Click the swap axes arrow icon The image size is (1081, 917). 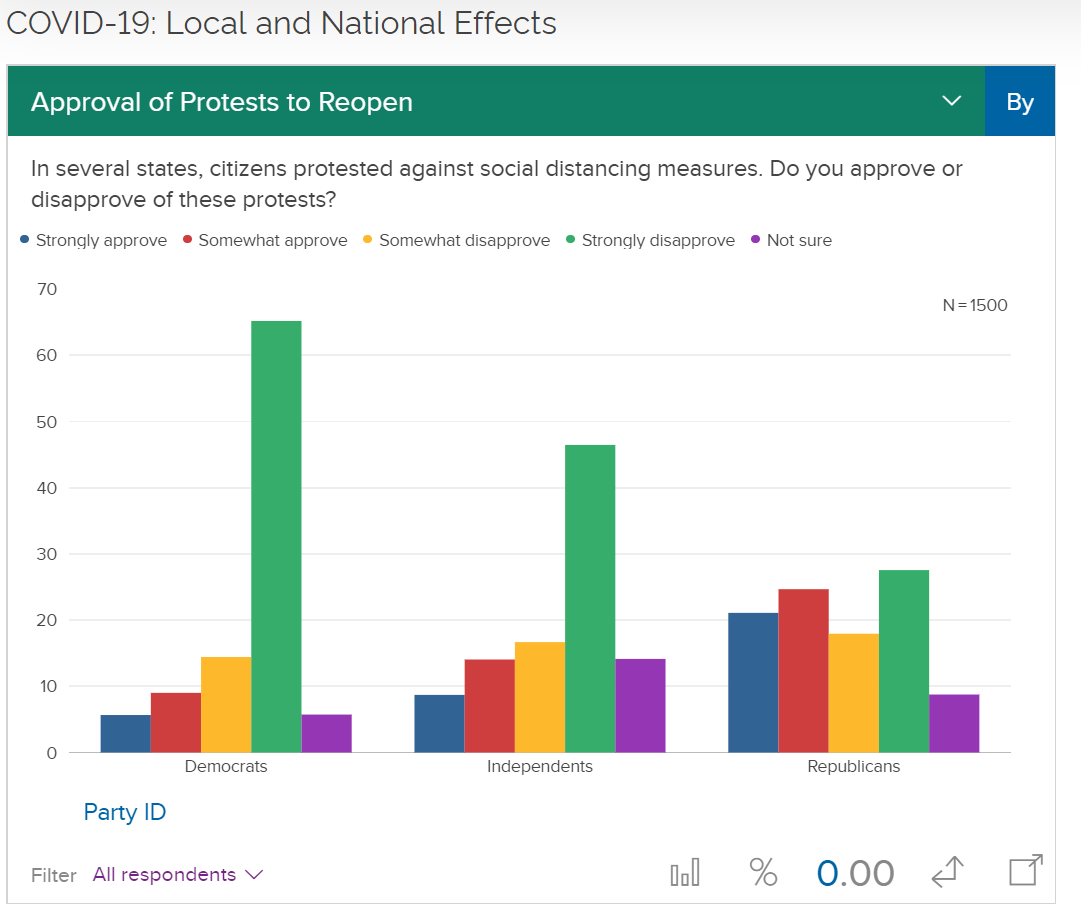point(948,873)
